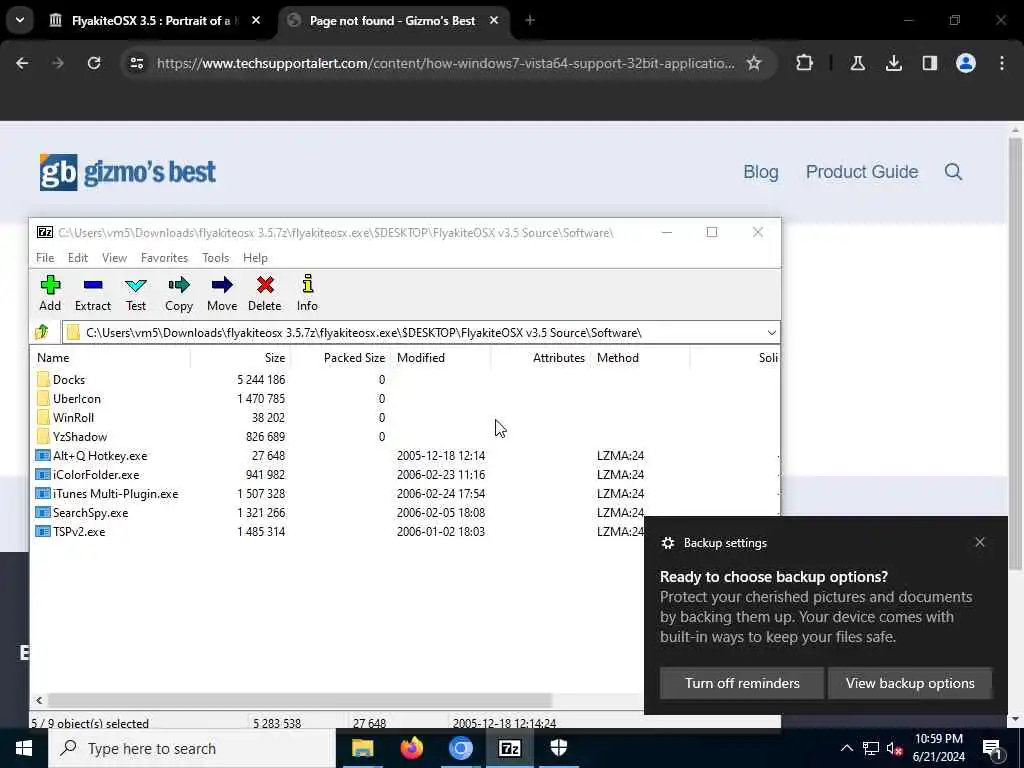This screenshot has width=1024, height=768.
Task: Click the Add toolbar icon in 7-Zip
Action: click(50, 285)
